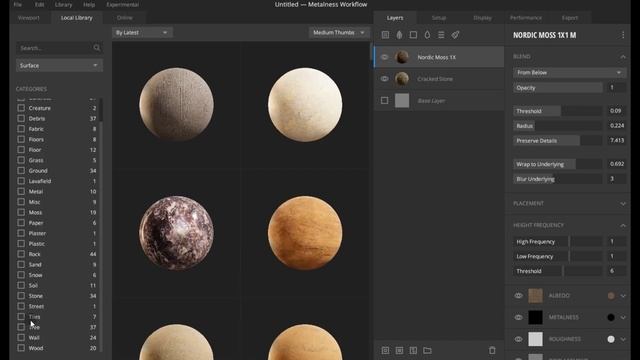Image resolution: width=640 pixels, height=360 pixels.
Task: Collapse the Blend section
Action: click(x=623, y=57)
